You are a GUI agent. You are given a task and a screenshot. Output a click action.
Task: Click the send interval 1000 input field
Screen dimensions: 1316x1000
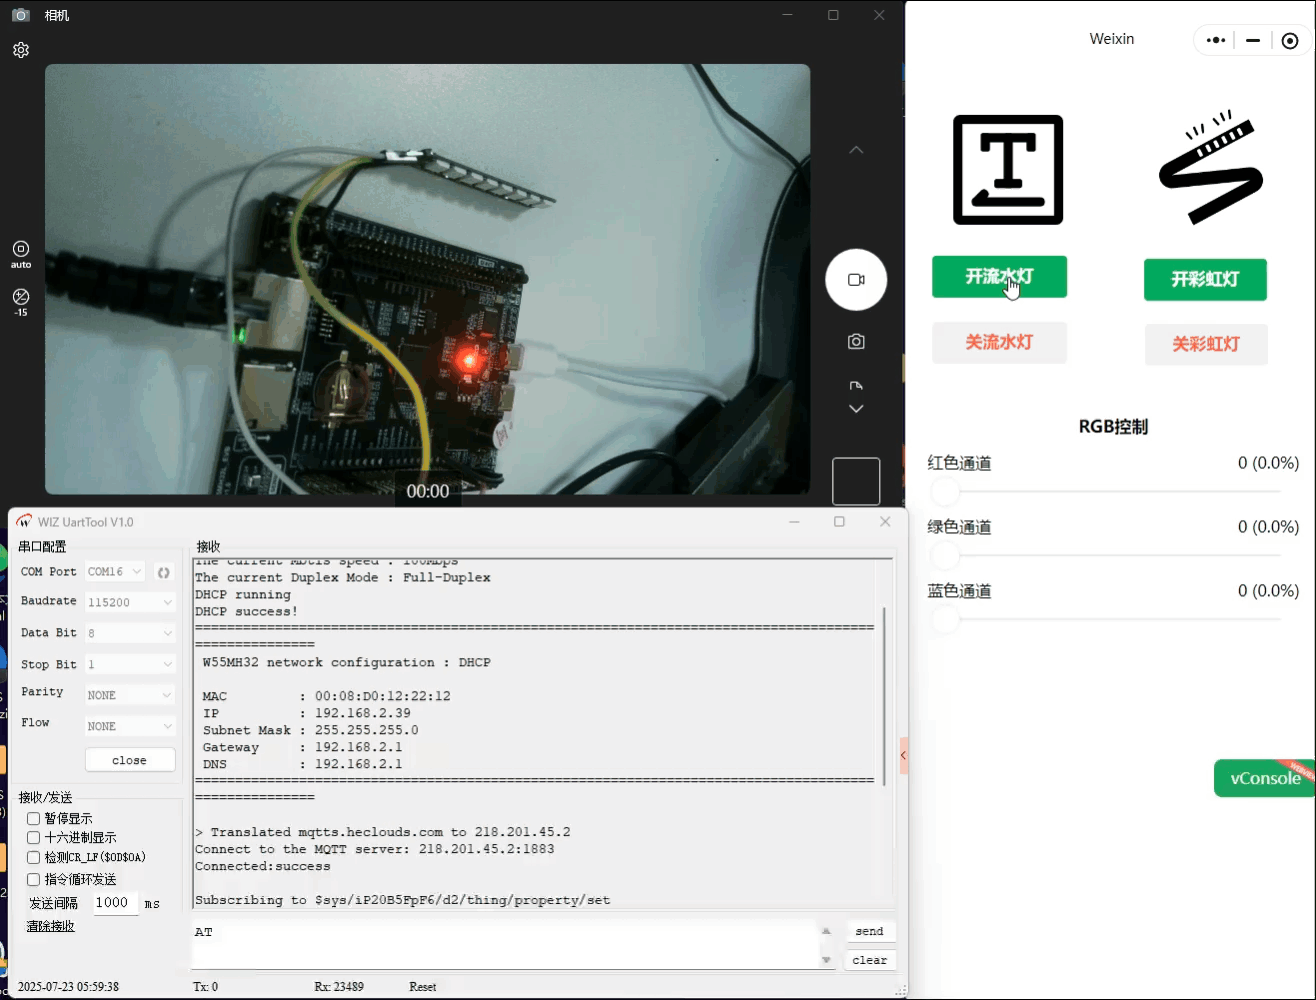[116, 903]
